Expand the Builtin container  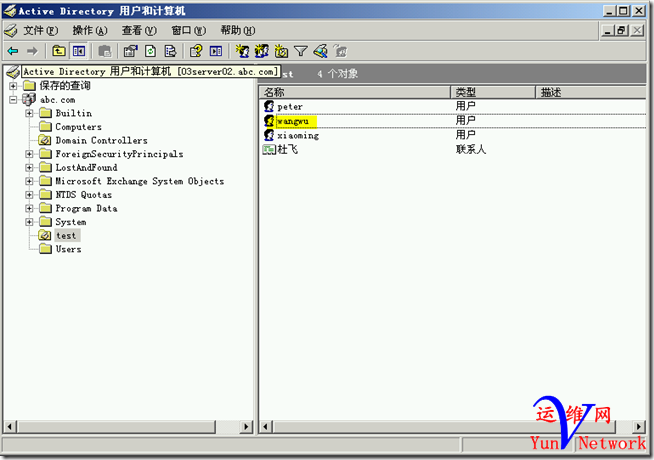pos(29,113)
